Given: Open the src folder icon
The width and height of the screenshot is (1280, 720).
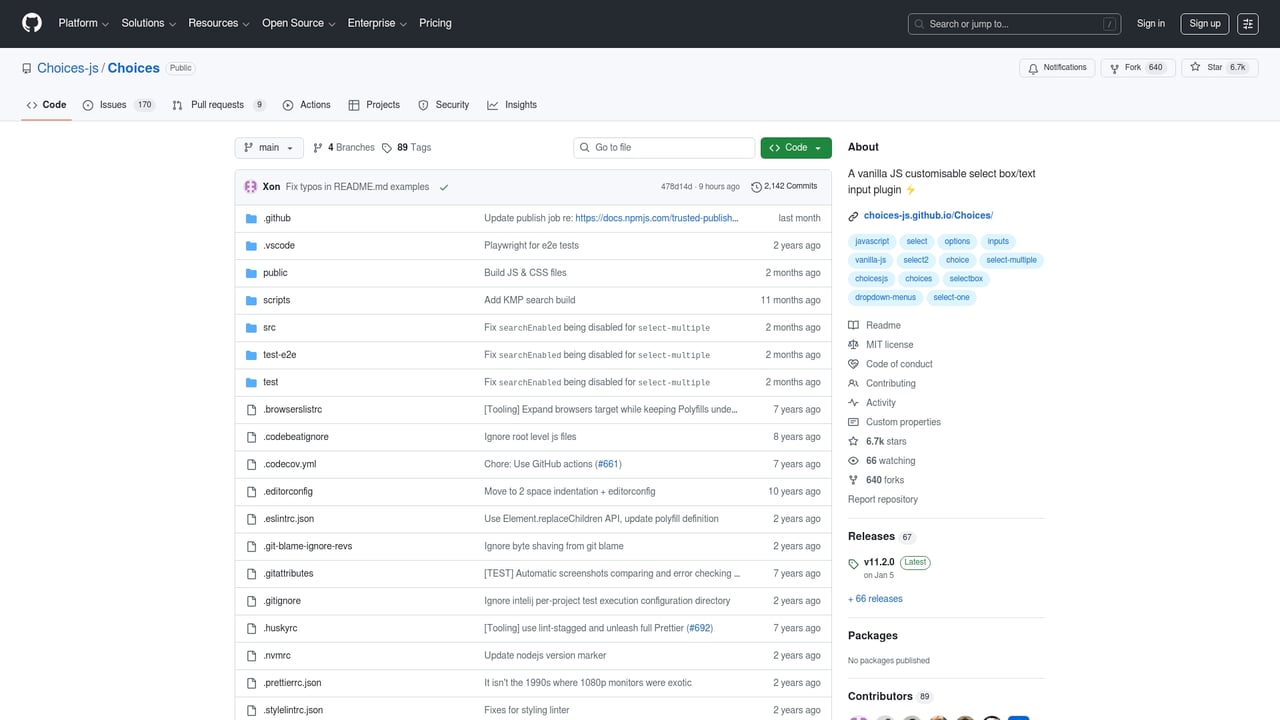Looking at the screenshot, I should [x=252, y=328].
